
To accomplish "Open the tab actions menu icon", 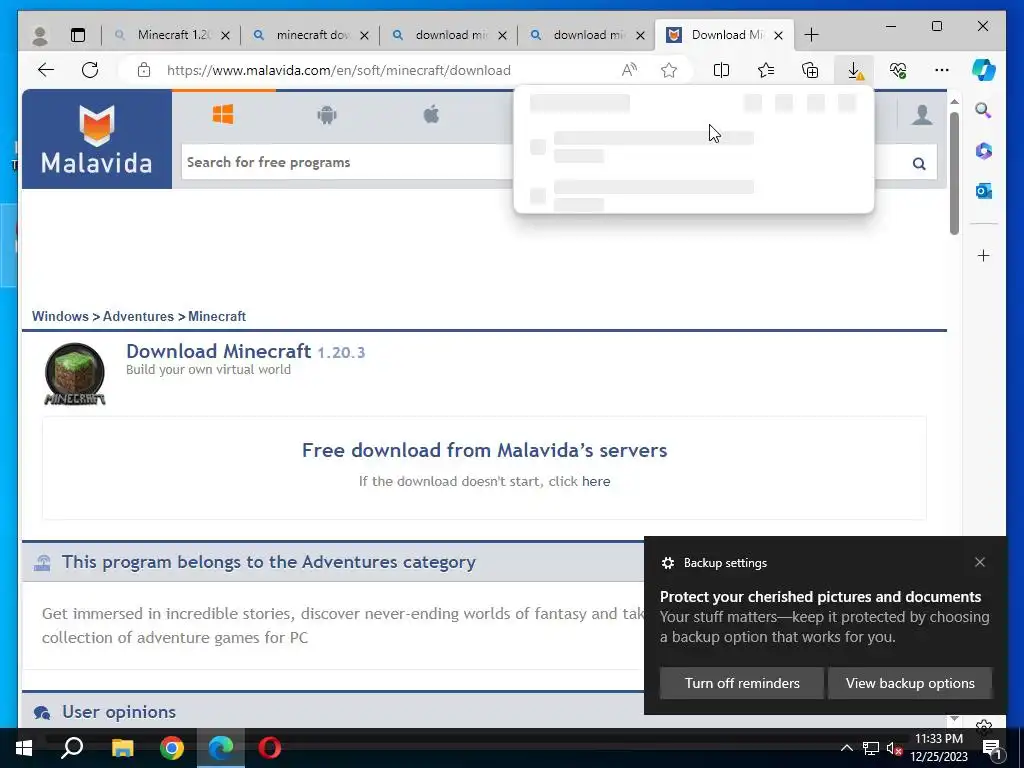I will [x=78, y=35].
